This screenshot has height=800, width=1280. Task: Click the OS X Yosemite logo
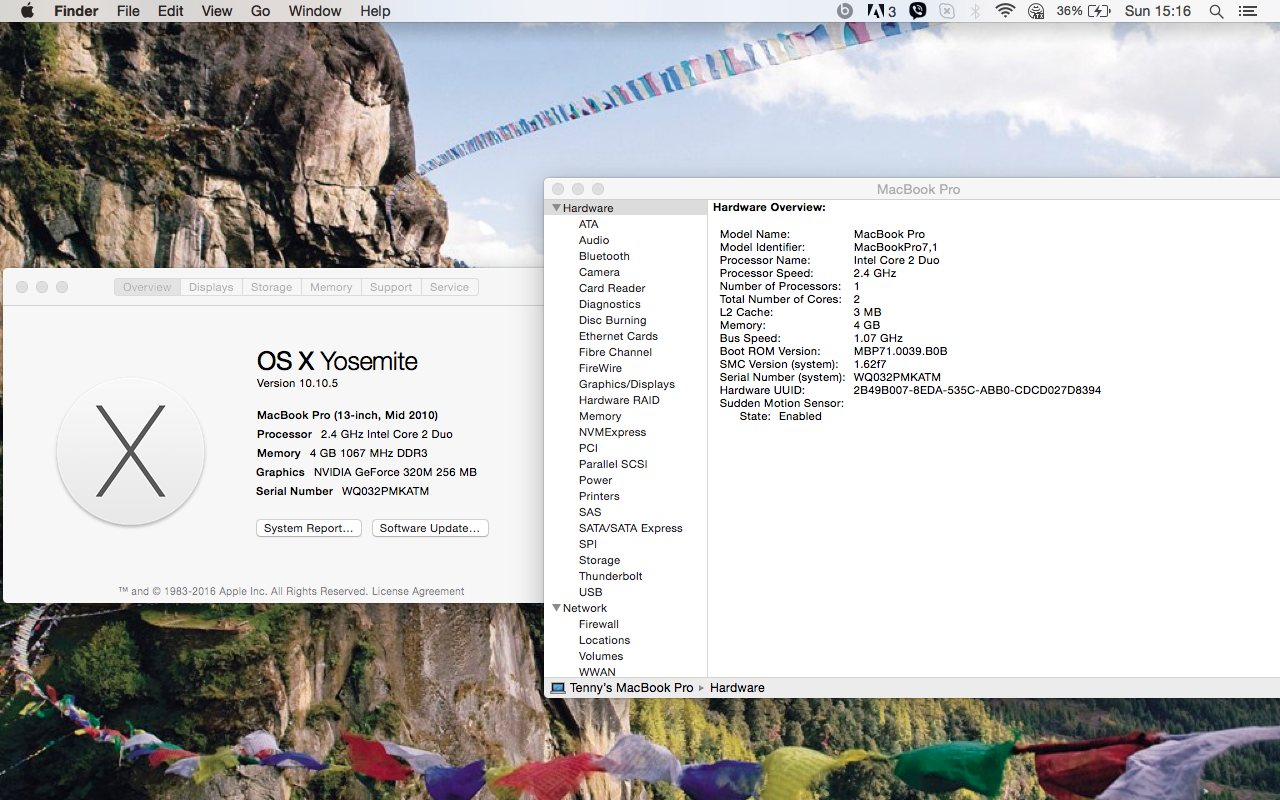click(x=131, y=452)
